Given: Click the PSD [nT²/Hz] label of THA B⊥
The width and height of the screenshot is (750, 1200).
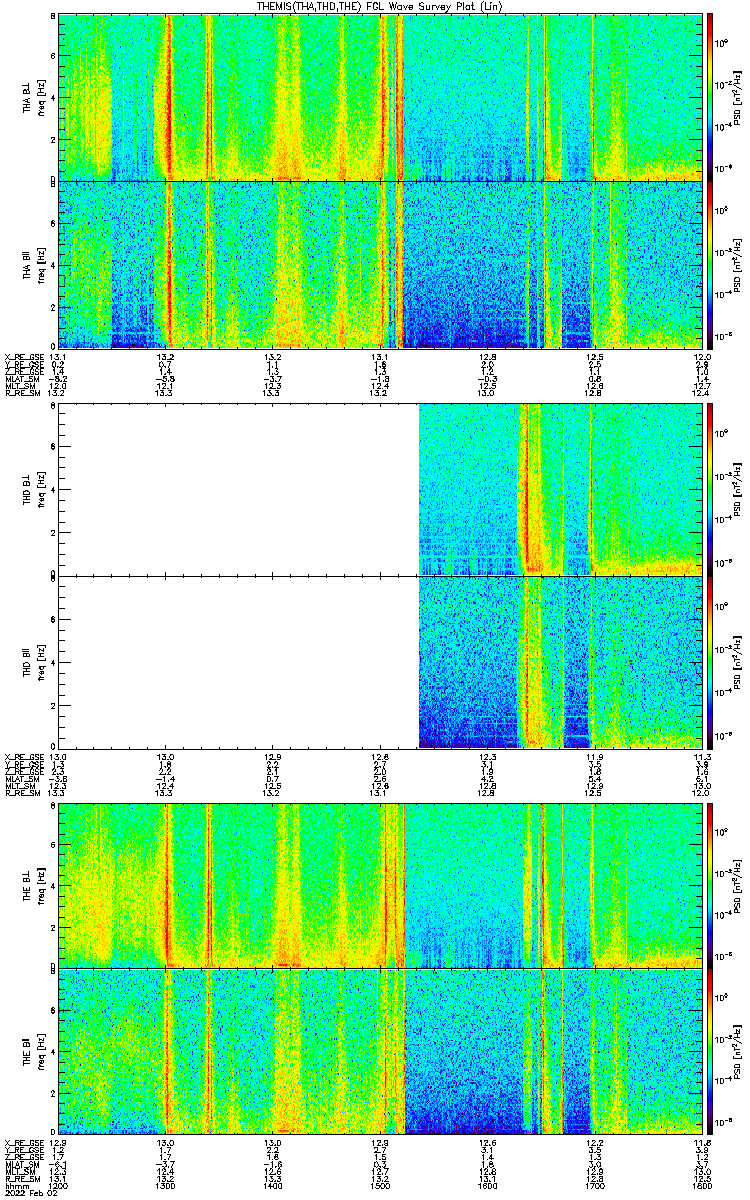Looking at the screenshot, I should click(x=738, y=97).
